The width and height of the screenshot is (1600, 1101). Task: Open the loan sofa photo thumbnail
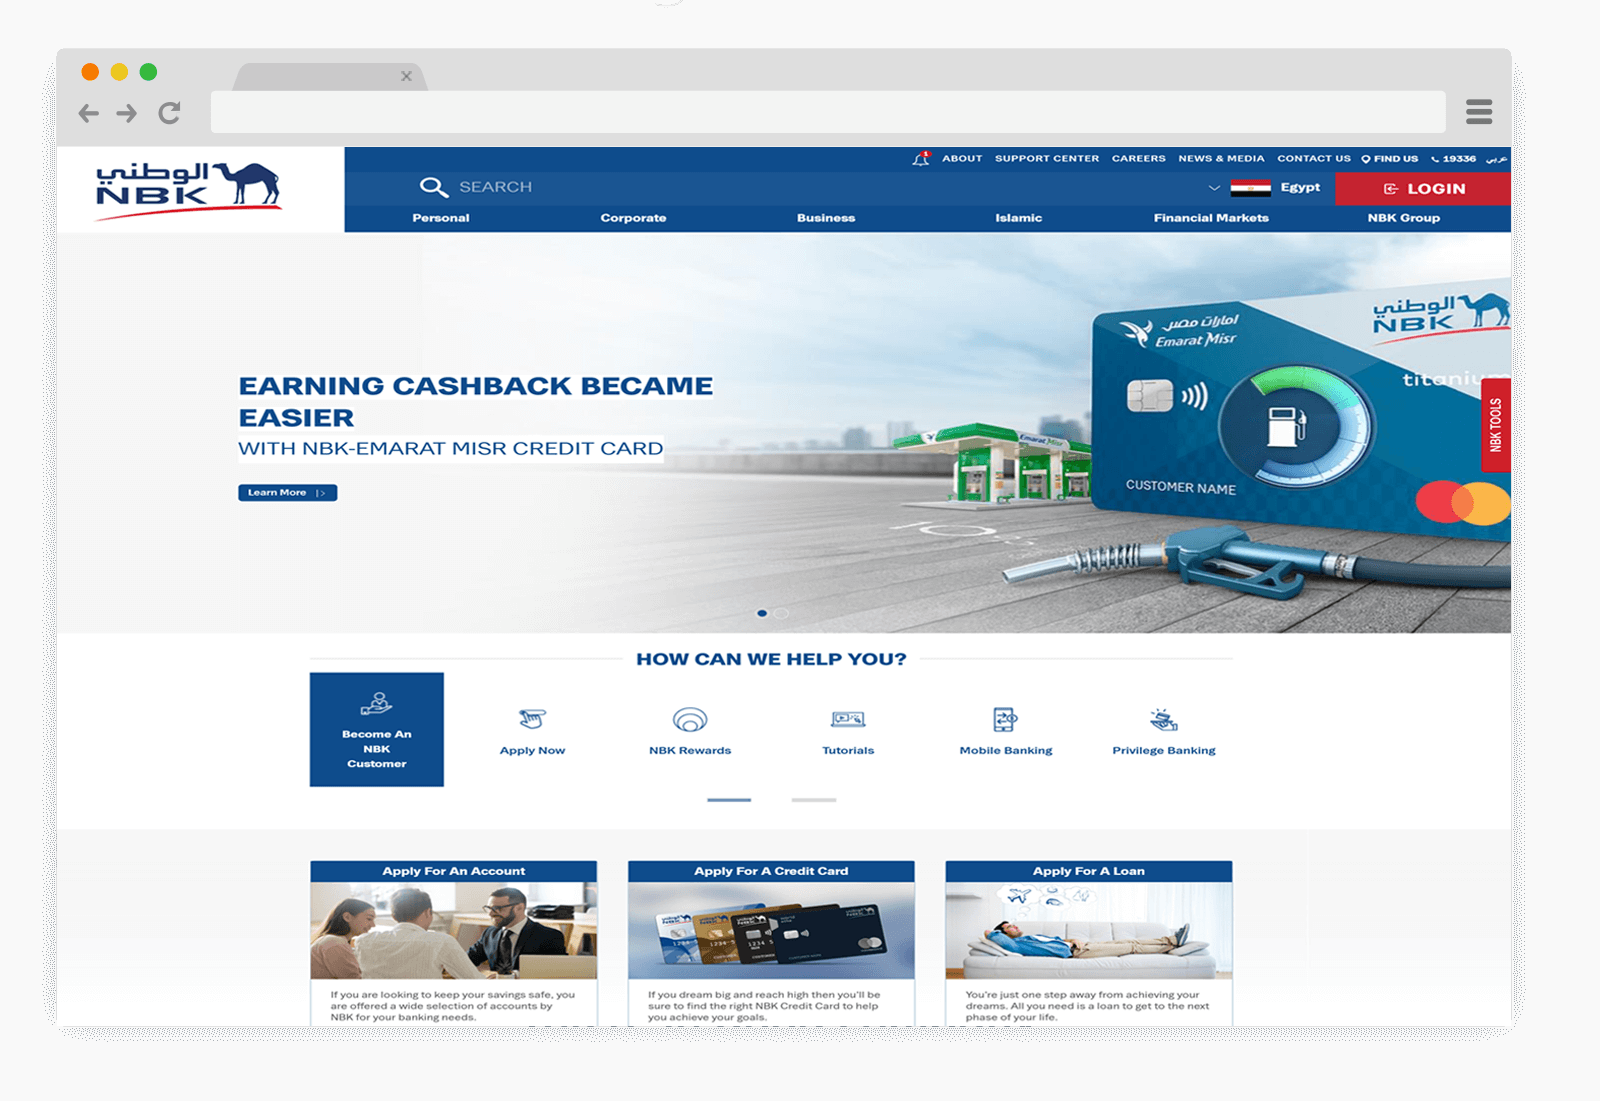point(1089,930)
